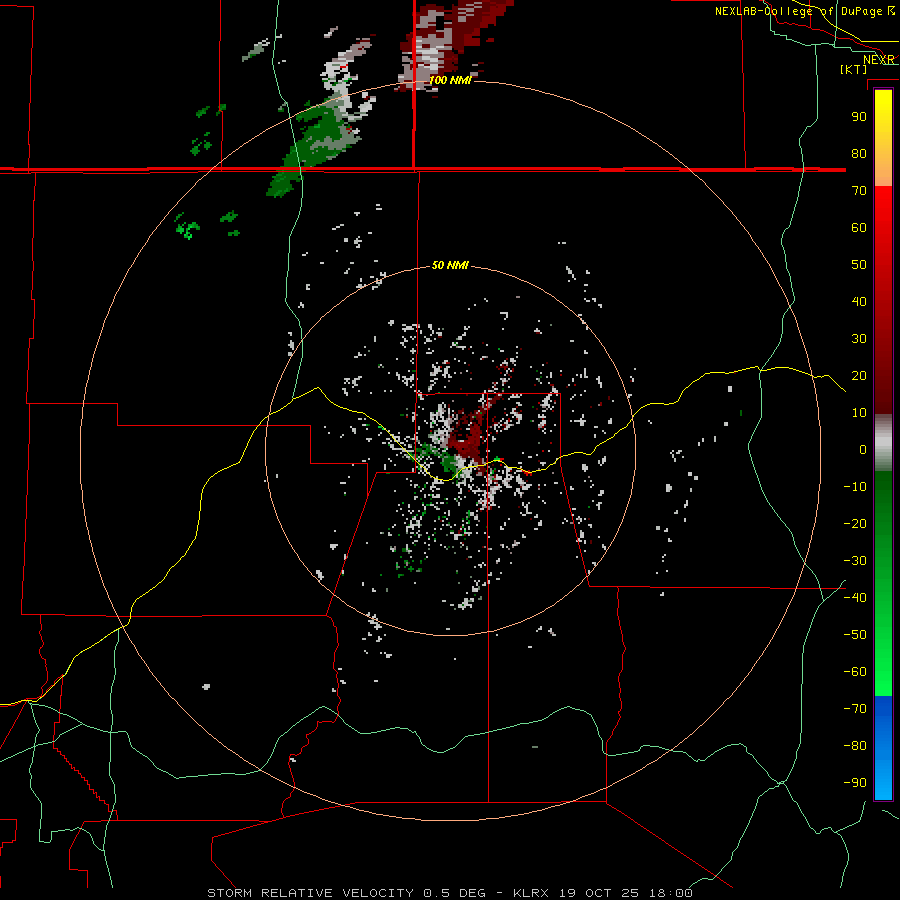
Task: Select the -90 value on the velocity scale
Action: tap(855, 783)
